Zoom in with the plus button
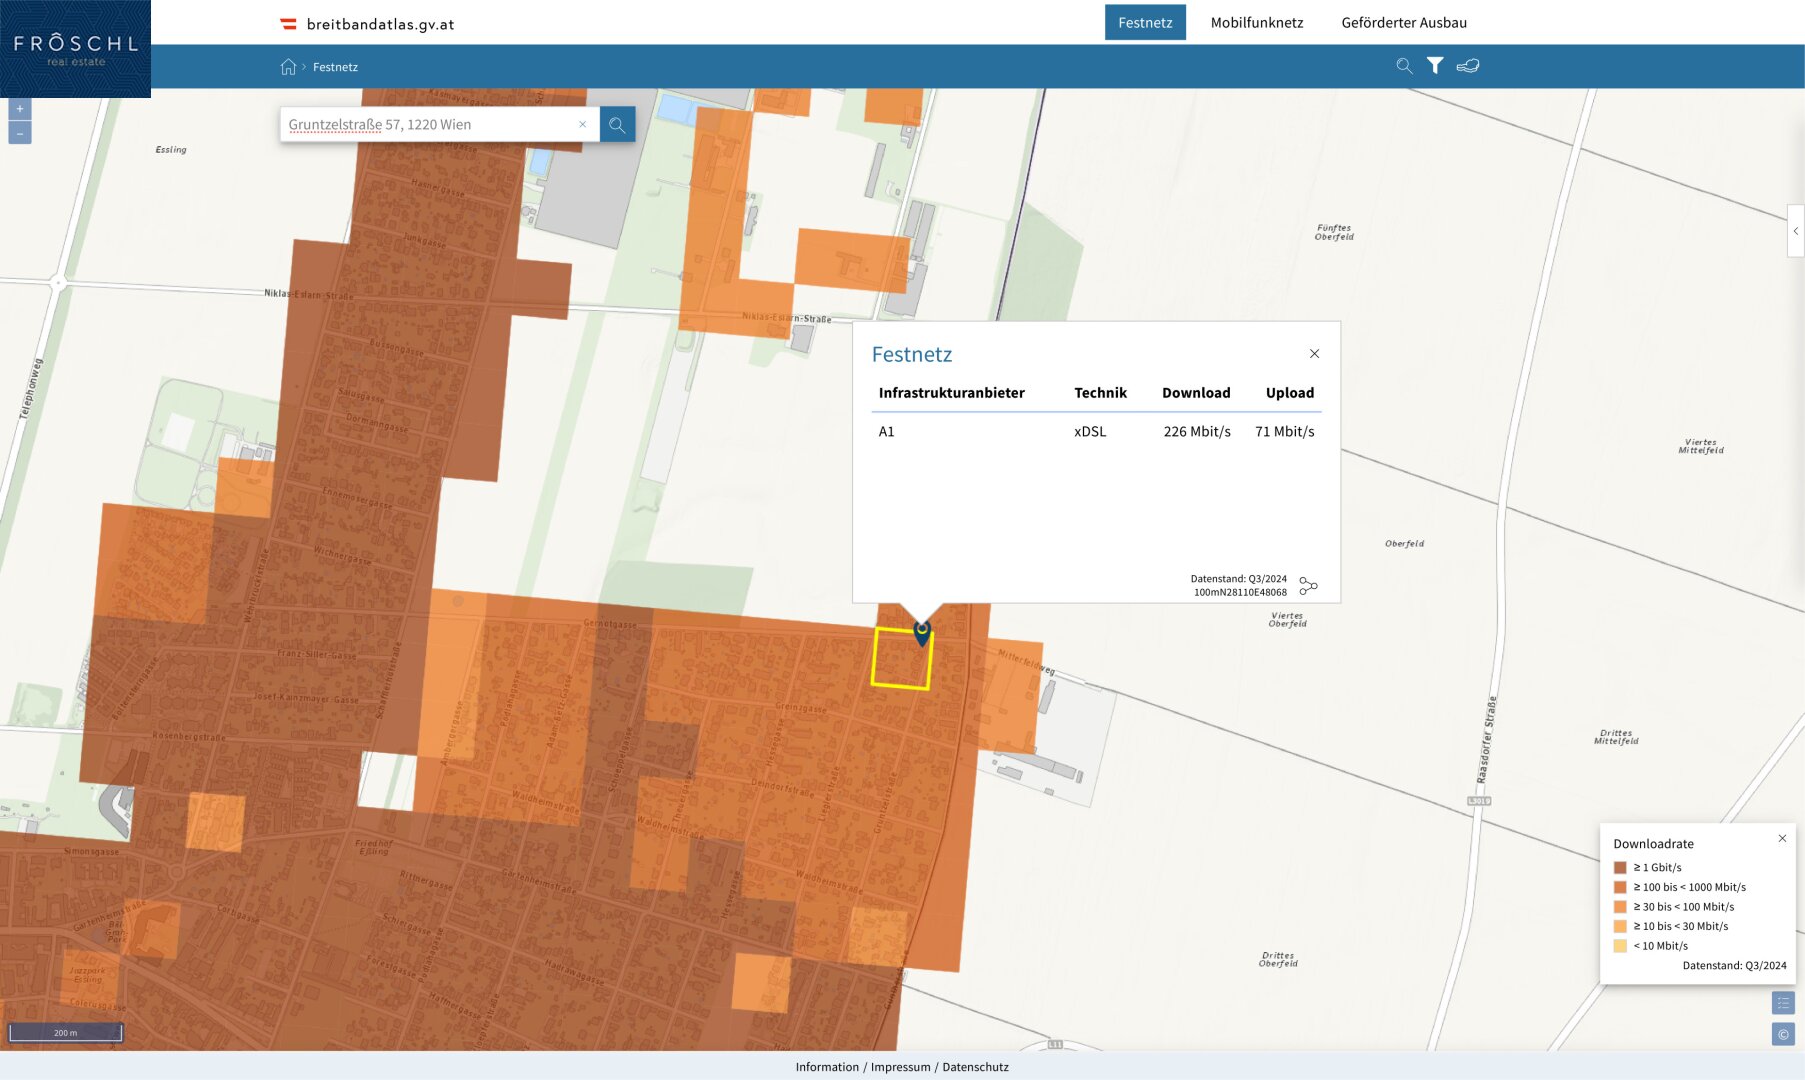1805x1080 pixels. pos(20,109)
